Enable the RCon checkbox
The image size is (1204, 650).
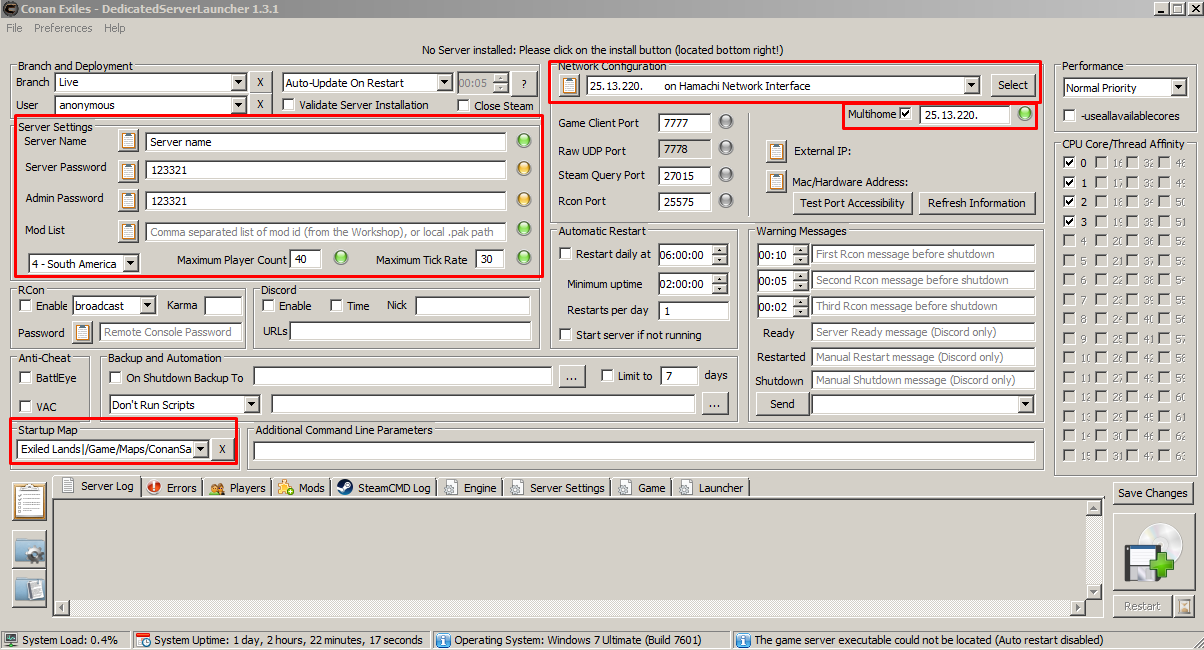(26, 306)
